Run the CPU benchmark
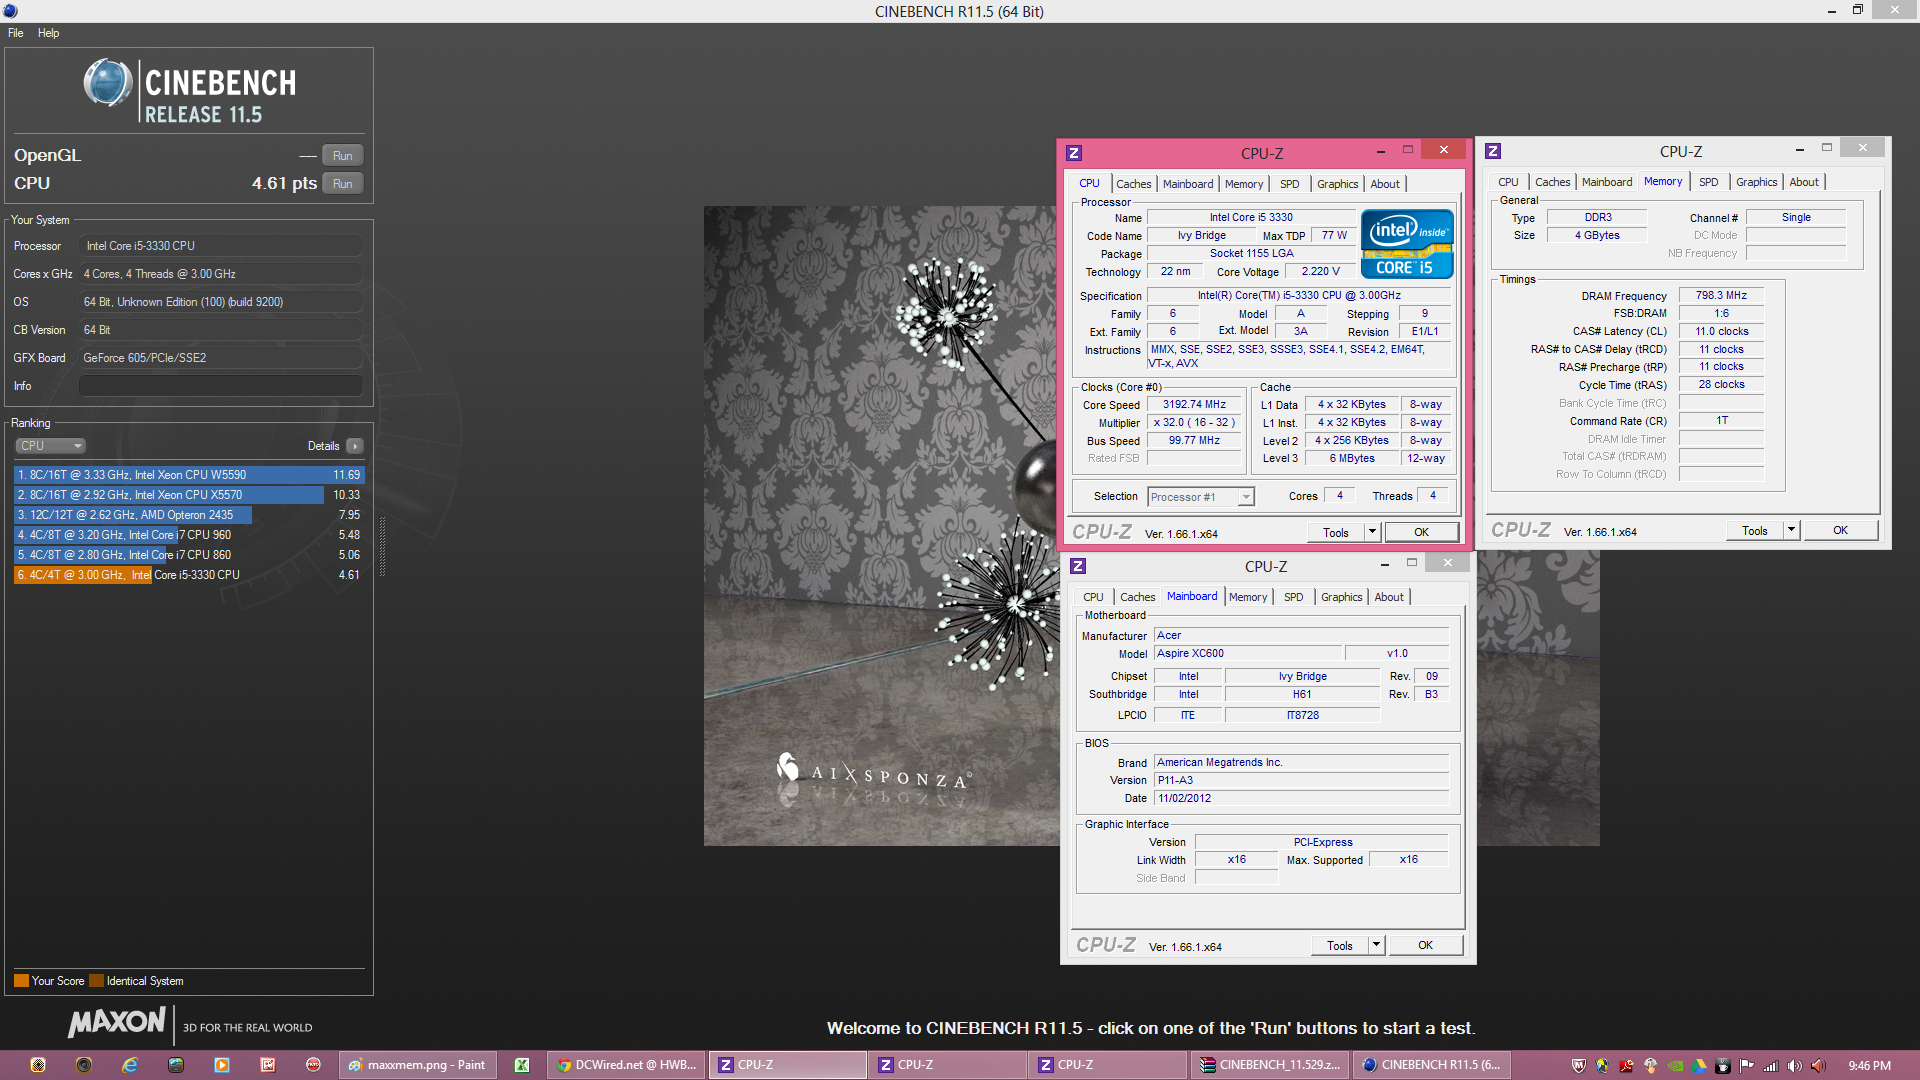Screen dimensions: 1920x1080 (x=343, y=184)
